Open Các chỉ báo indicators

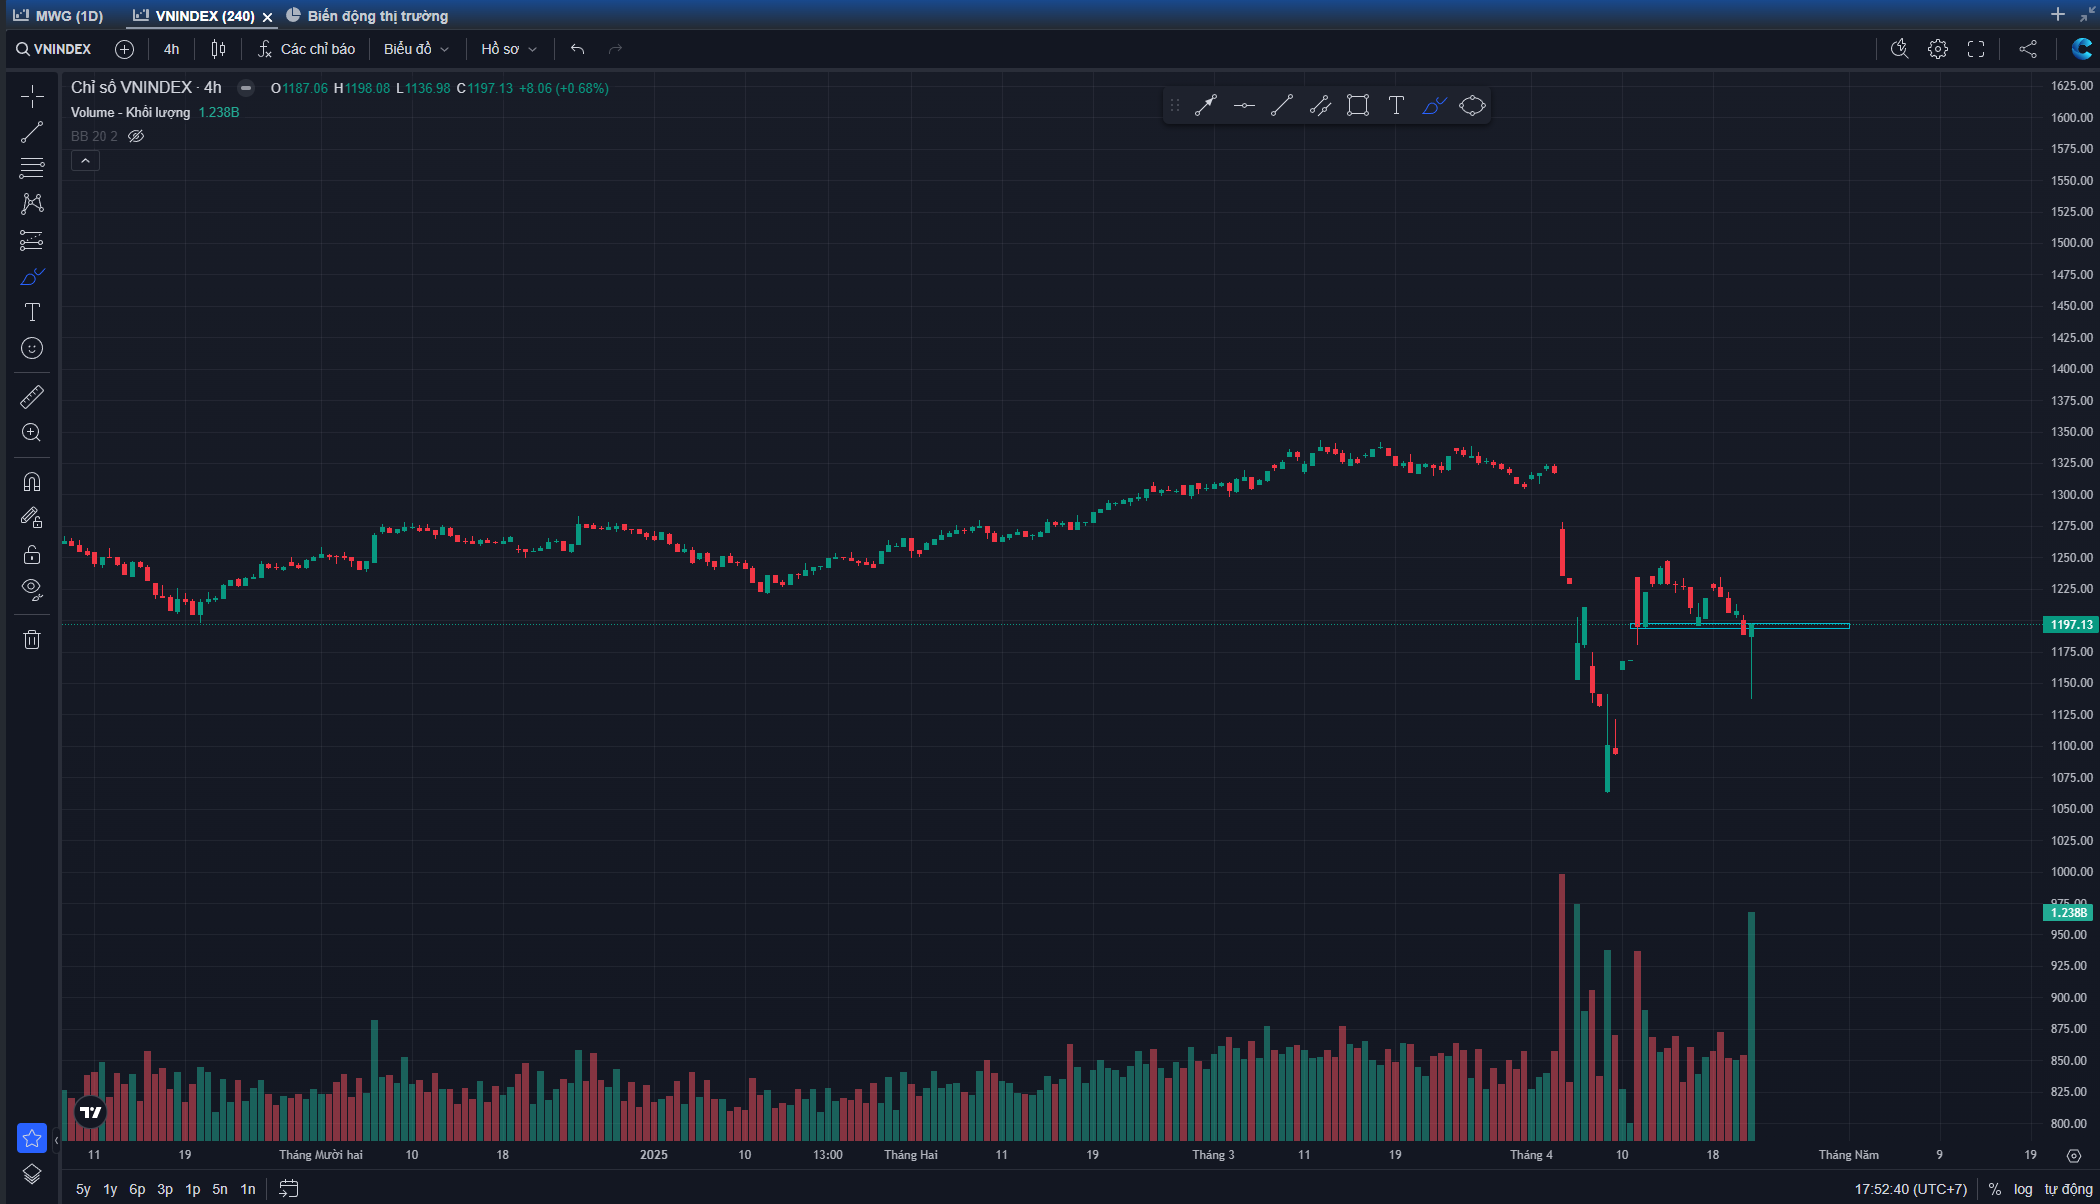306,49
